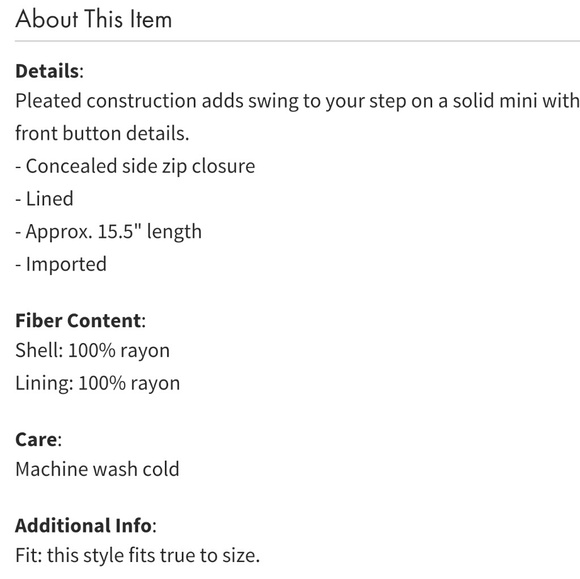The width and height of the screenshot is (580, 579).
Task: Click the About This Item heading
Action: 94,19
